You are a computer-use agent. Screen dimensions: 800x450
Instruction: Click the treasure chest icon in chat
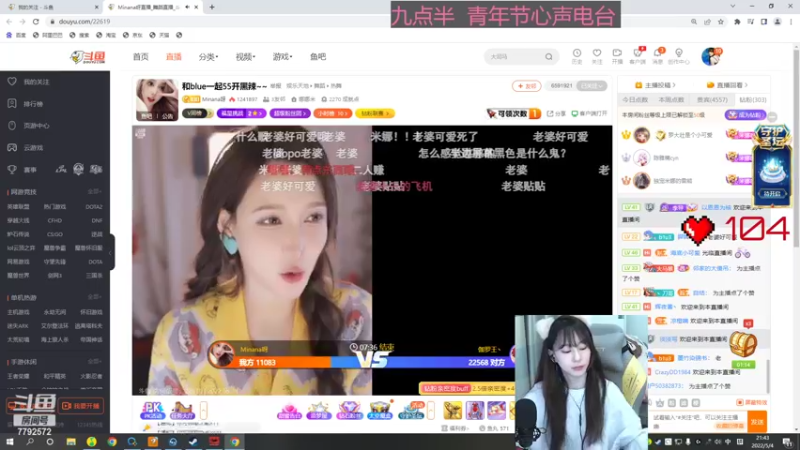(742, 344)
